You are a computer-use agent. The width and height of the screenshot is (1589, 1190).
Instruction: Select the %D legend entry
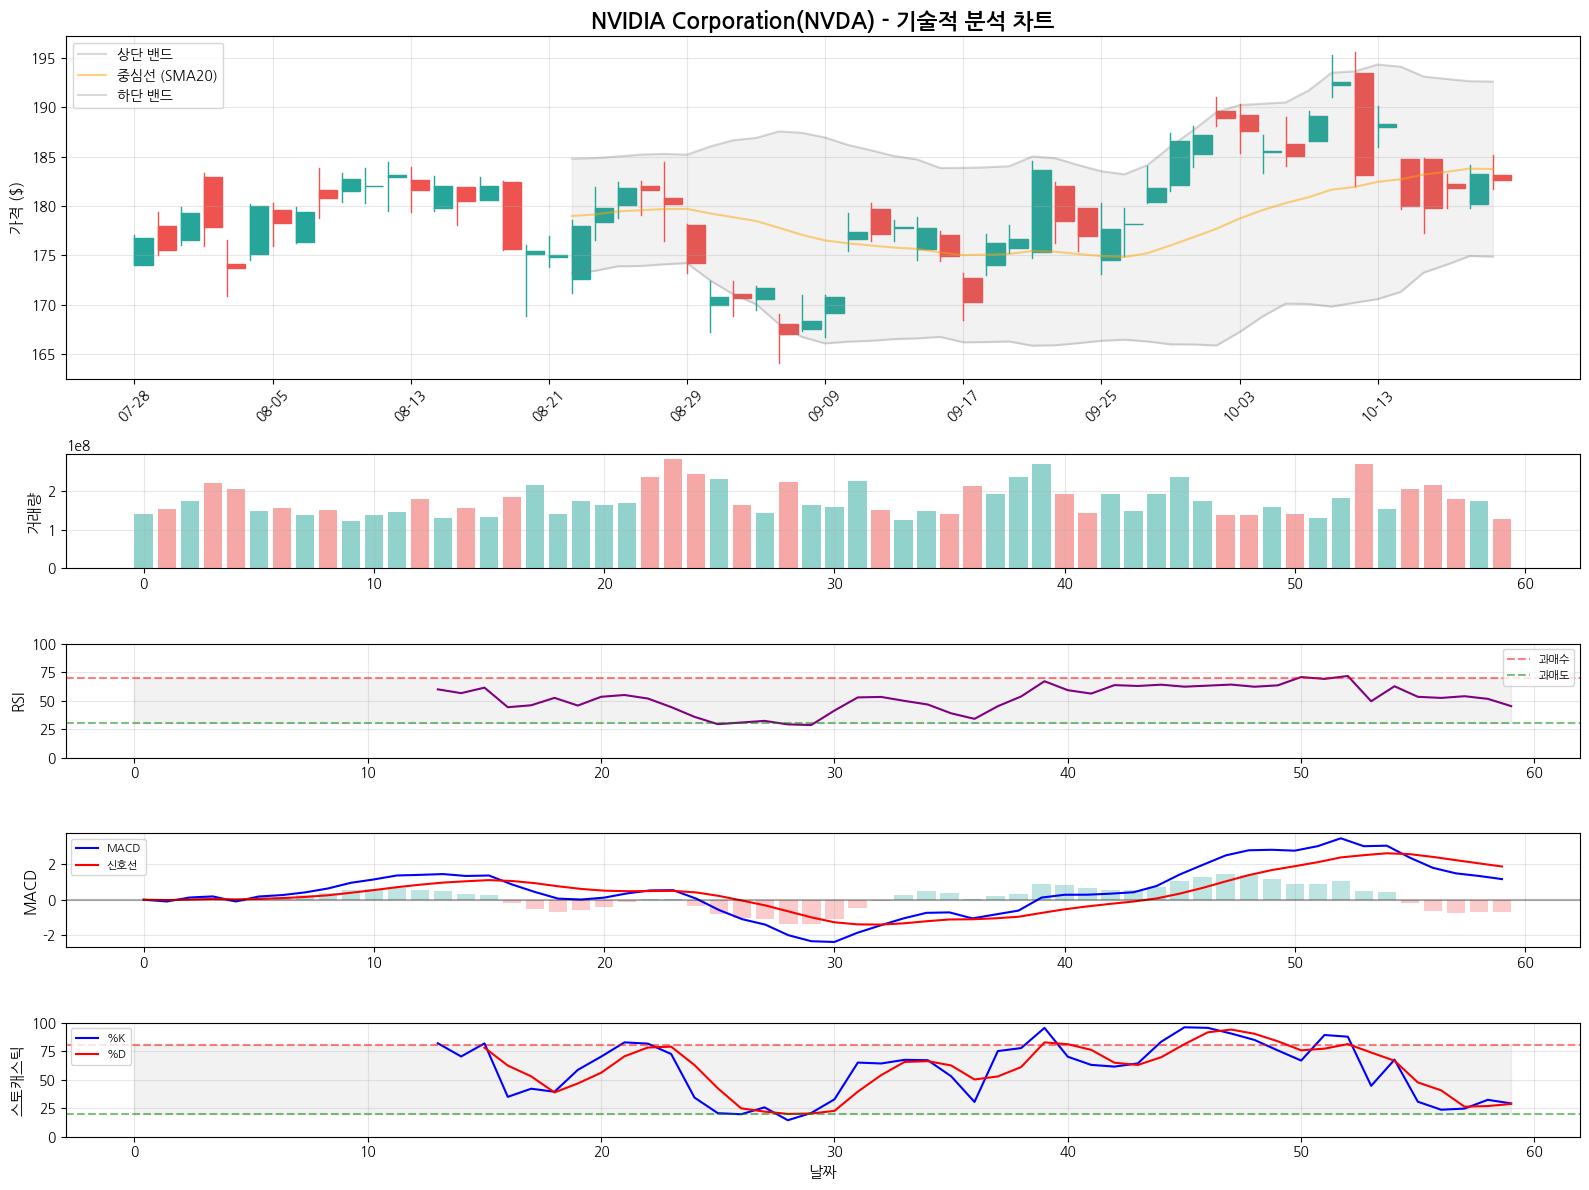[x=116, y=1054]
